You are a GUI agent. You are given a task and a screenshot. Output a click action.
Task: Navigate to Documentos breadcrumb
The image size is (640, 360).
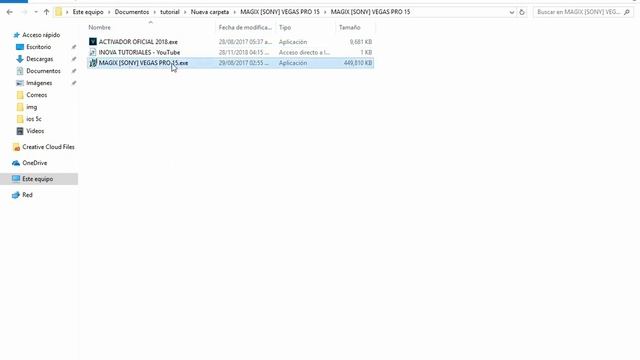click(131, 12)
